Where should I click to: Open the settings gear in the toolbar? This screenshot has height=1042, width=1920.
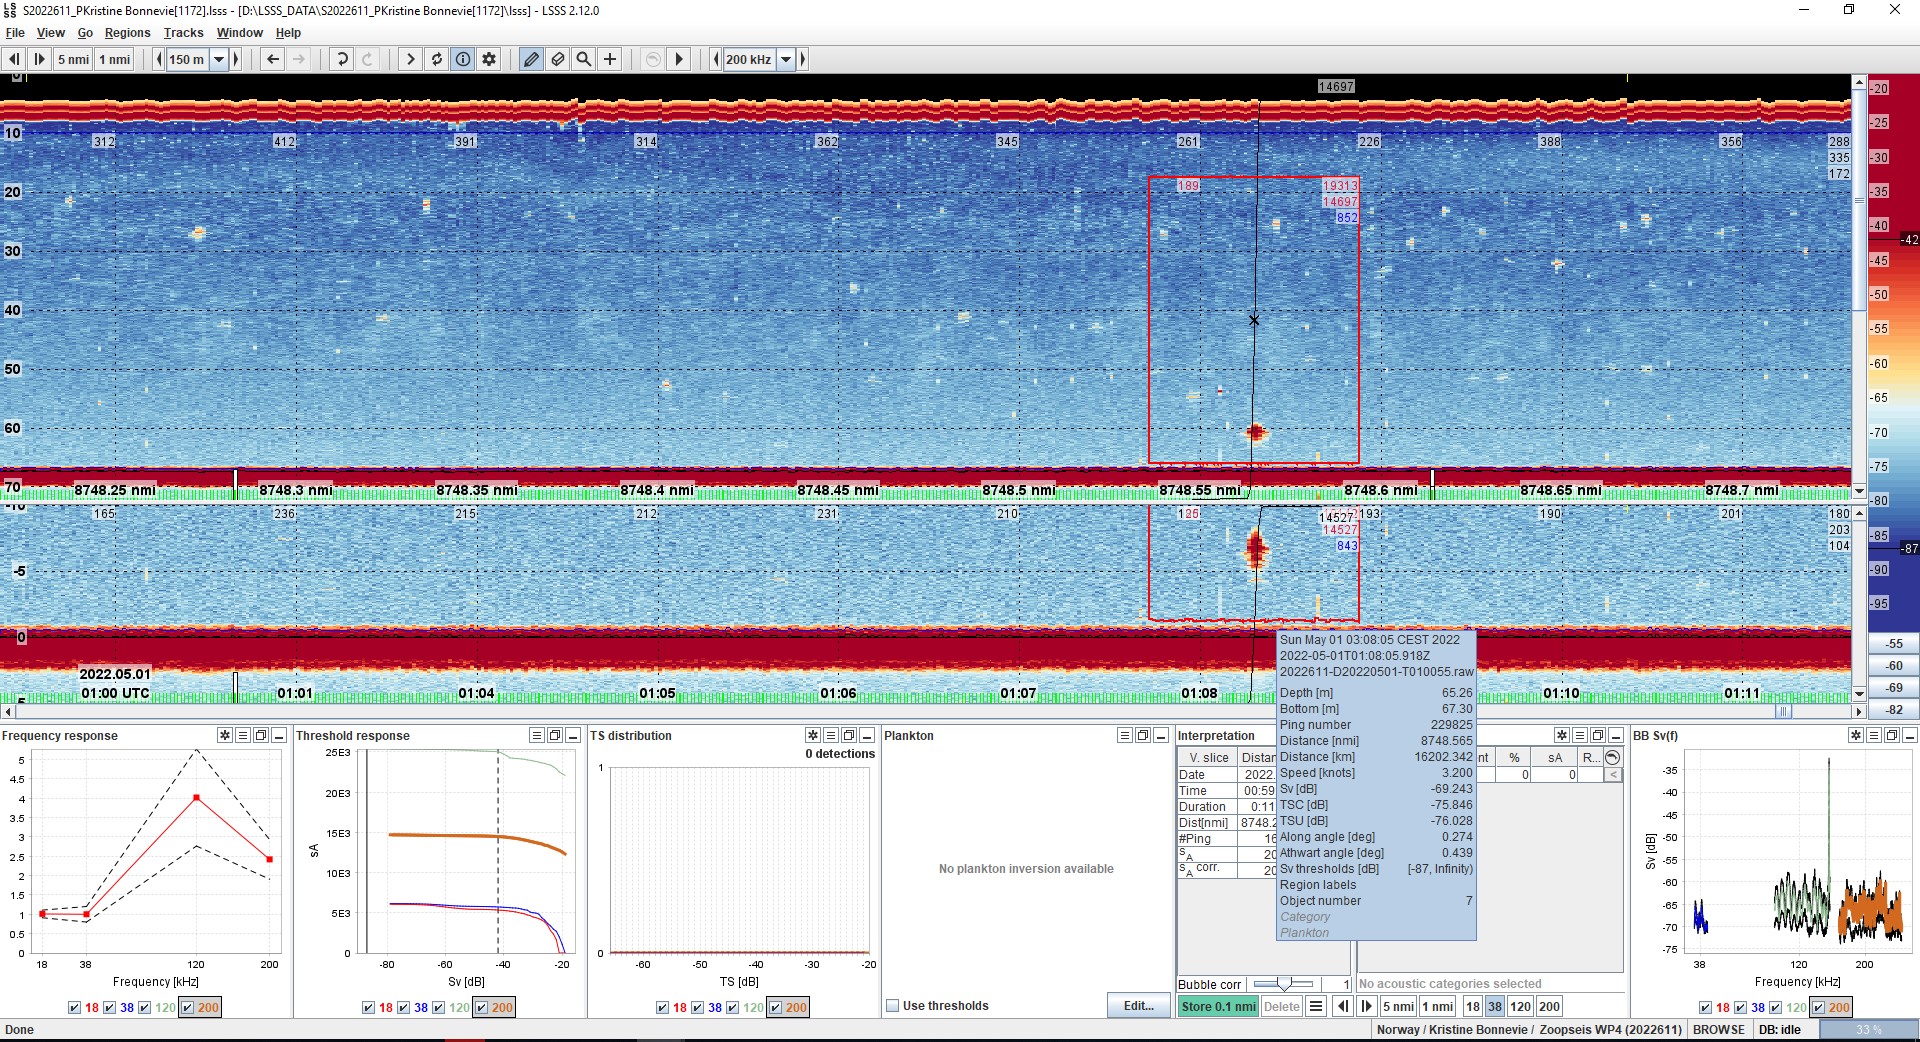pos(488,59)
